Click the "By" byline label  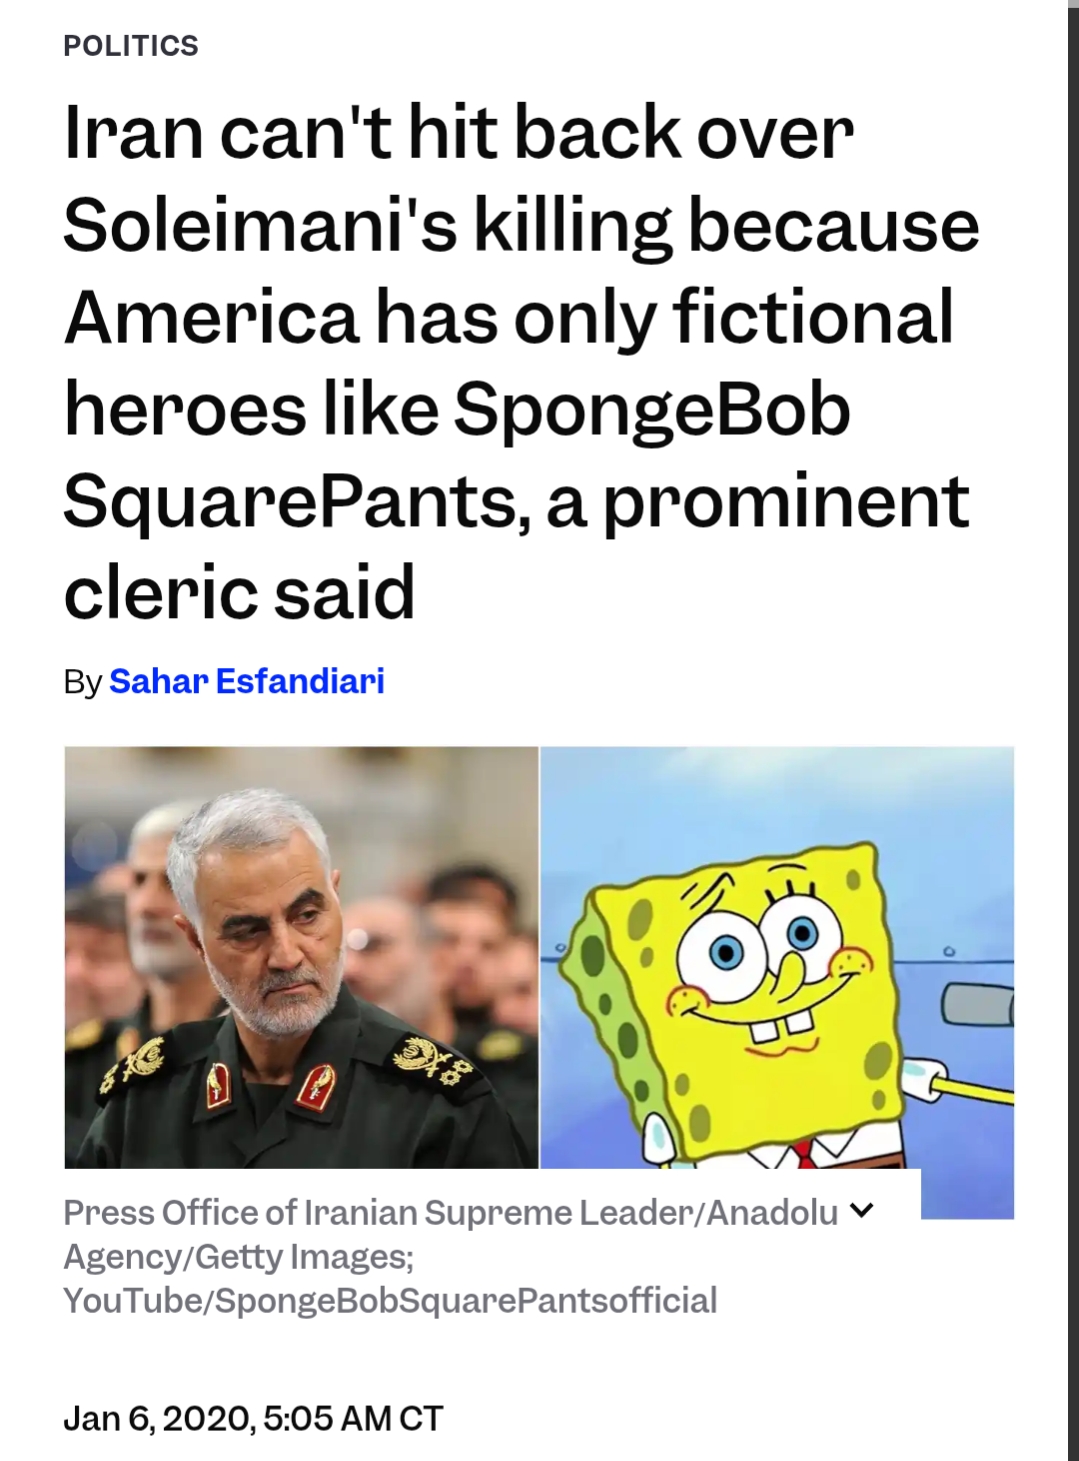tap(82, 681)
